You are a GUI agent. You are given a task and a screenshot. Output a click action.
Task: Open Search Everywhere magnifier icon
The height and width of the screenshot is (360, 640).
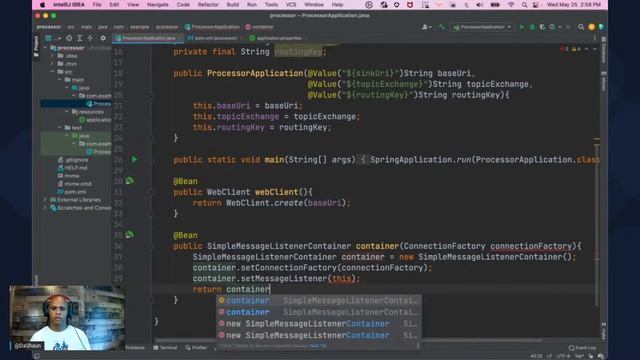[580, 27]
